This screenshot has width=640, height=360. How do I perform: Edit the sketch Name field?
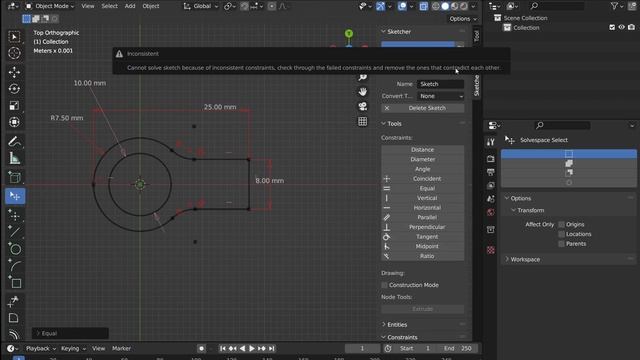tap(440, 84)
